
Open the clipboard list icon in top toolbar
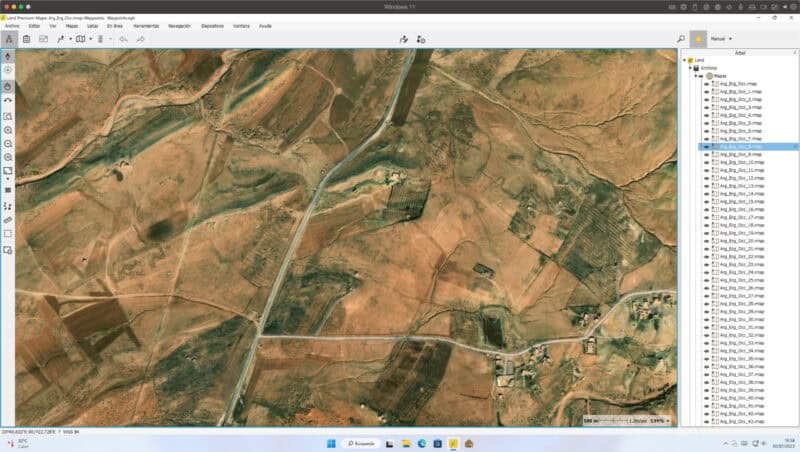pos(26,39)
